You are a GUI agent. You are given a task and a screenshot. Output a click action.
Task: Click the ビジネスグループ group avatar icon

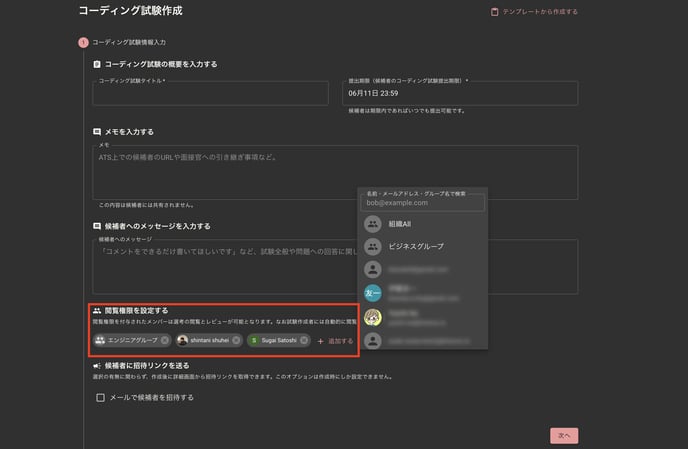point(373,247)
